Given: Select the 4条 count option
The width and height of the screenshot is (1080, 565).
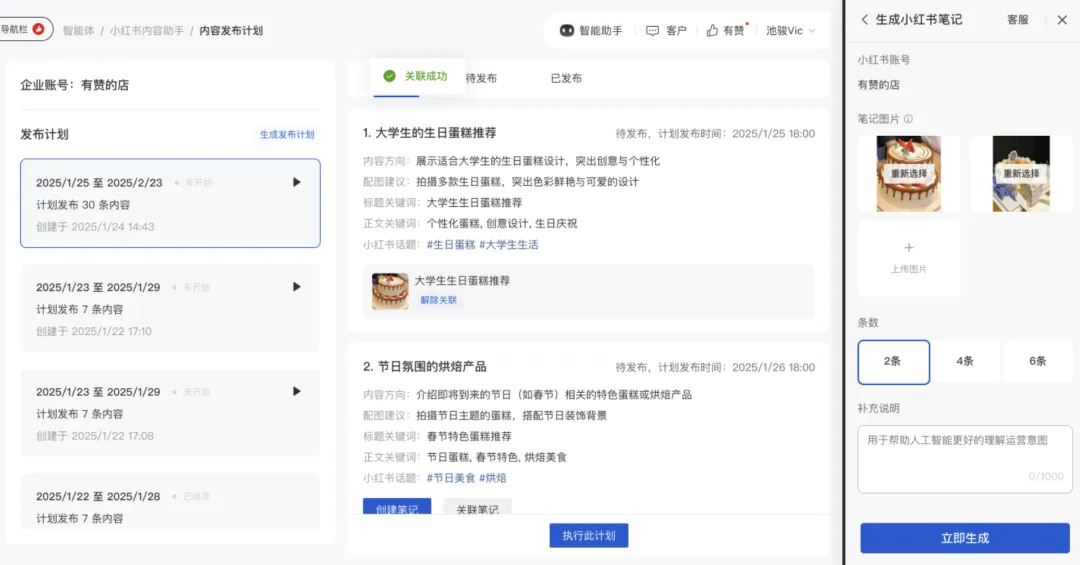Looking at the screenshot, I should (x=965, y=361).
